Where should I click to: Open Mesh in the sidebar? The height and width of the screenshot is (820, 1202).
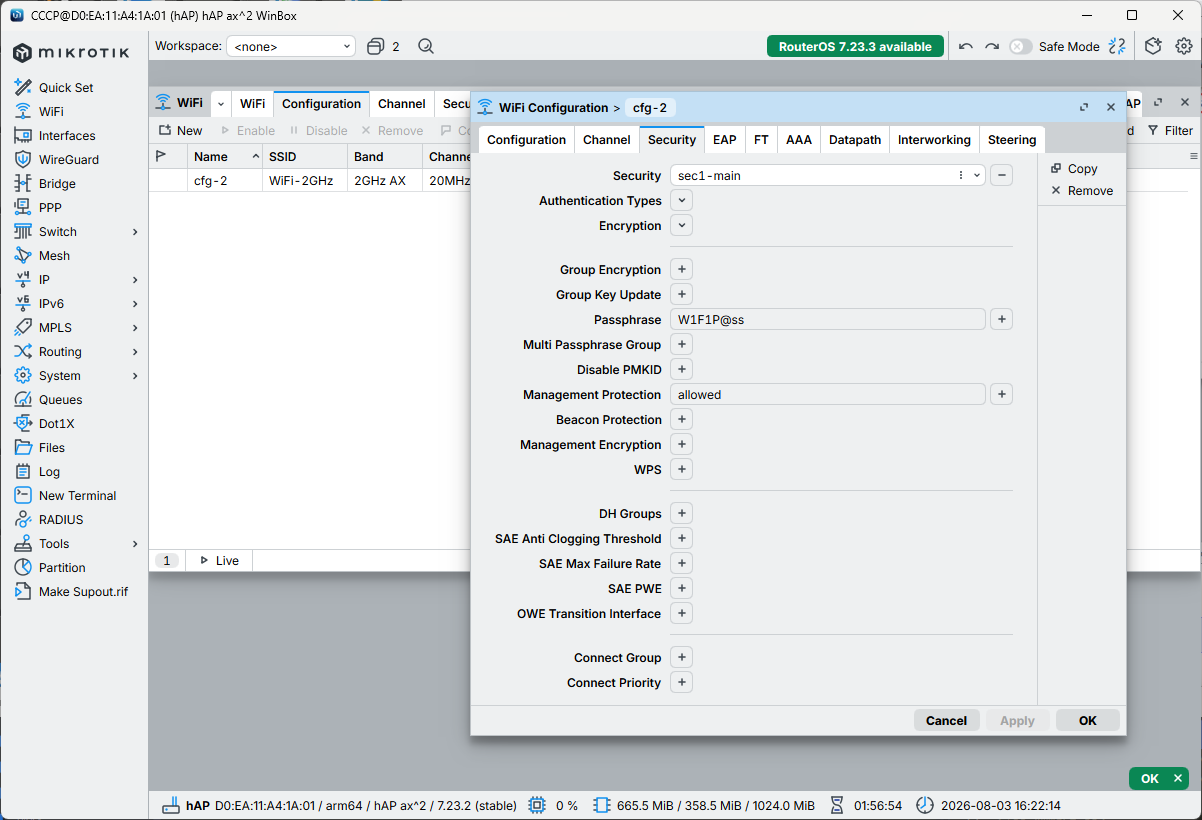54,256
